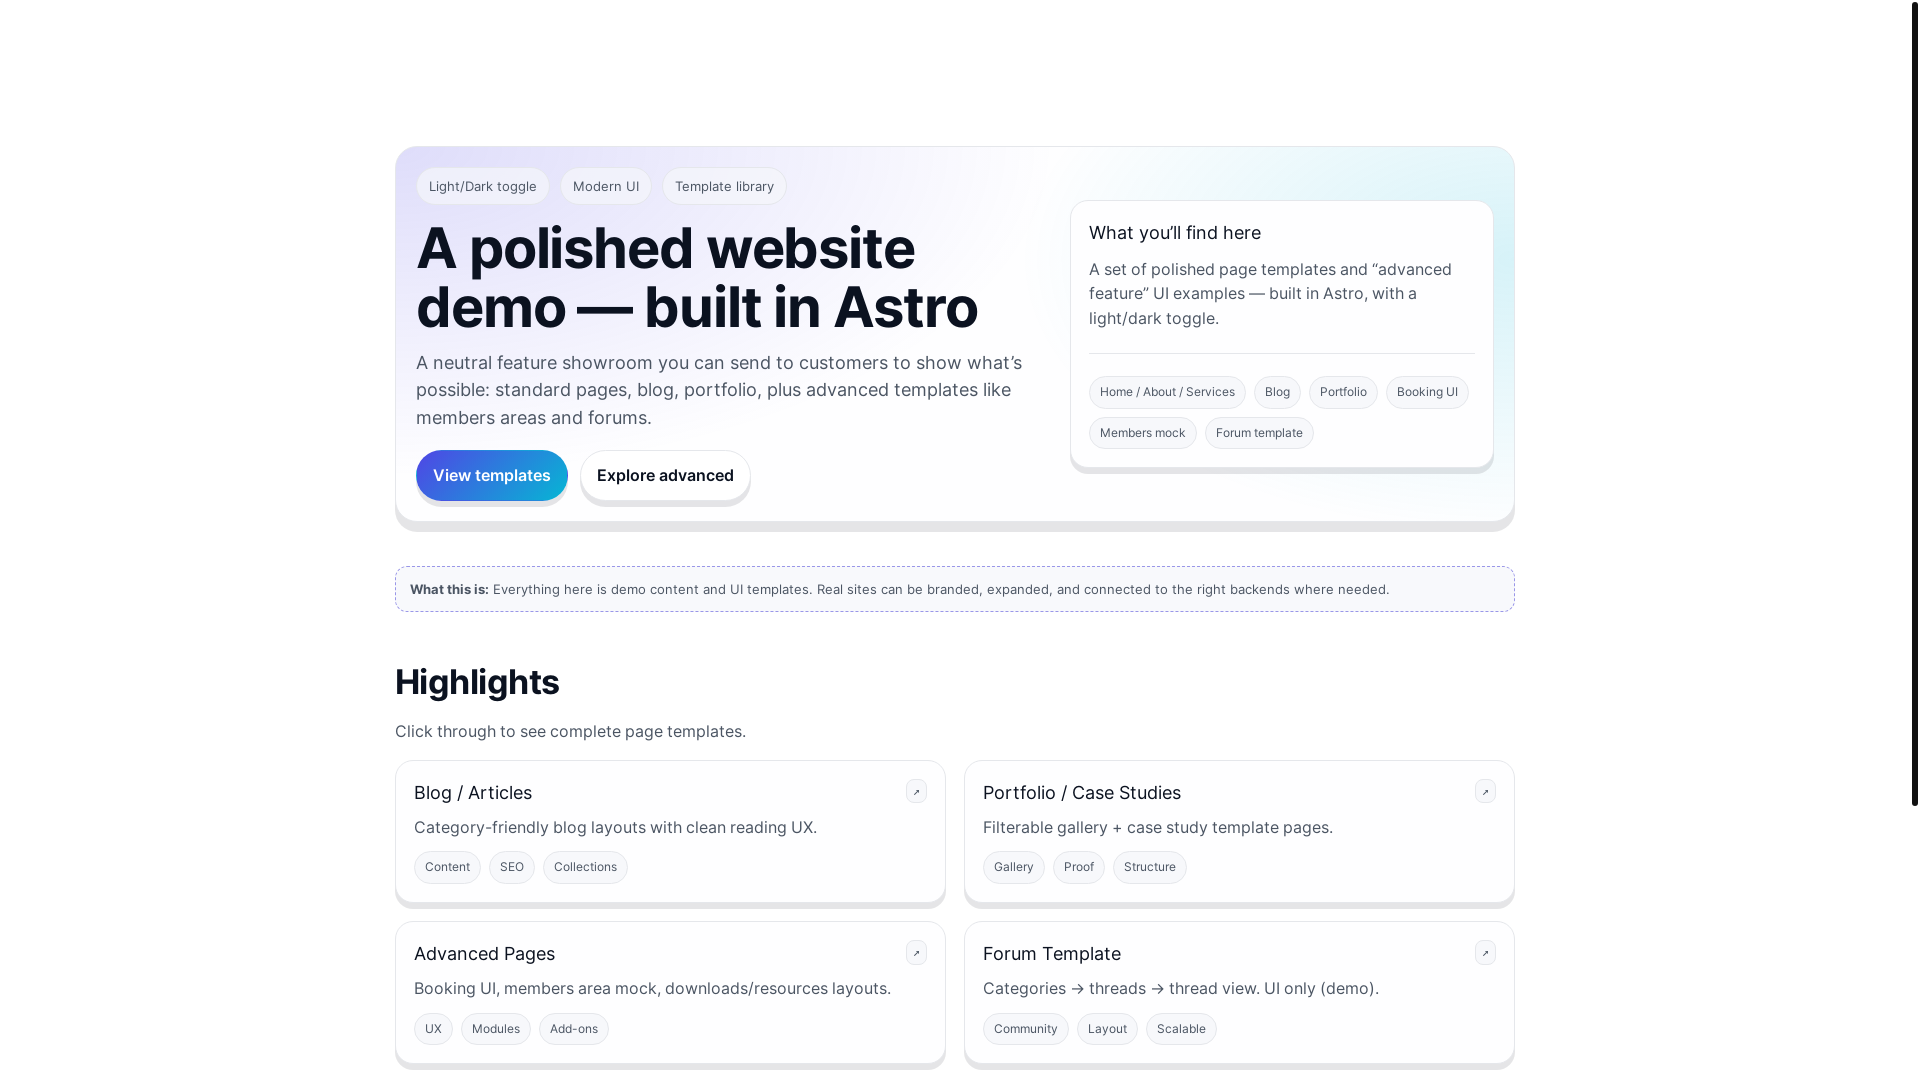
Task: Click the 'What you'll find here' heading
Action: coord(1175,233)
